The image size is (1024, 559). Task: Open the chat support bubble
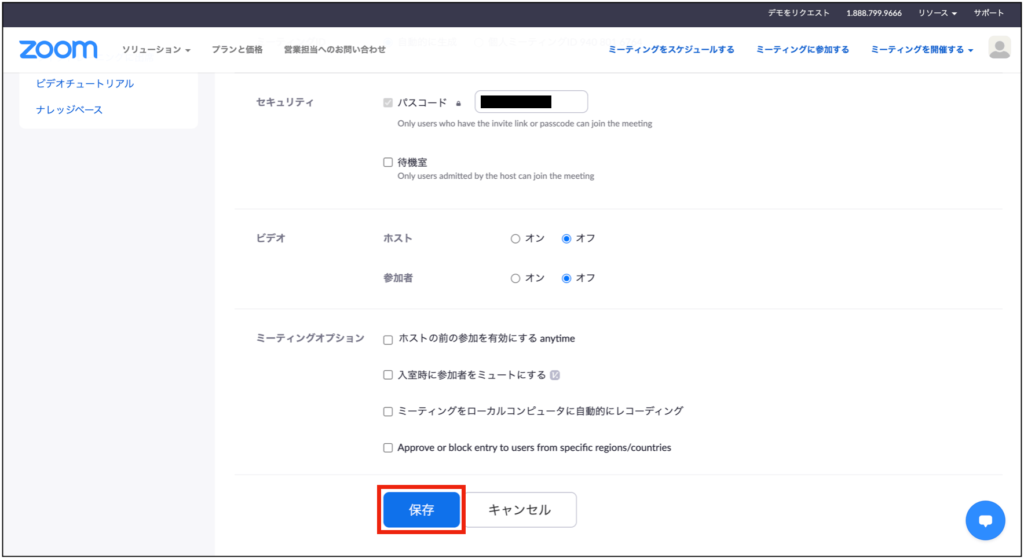pyautogui.click(x=984, y=520)
